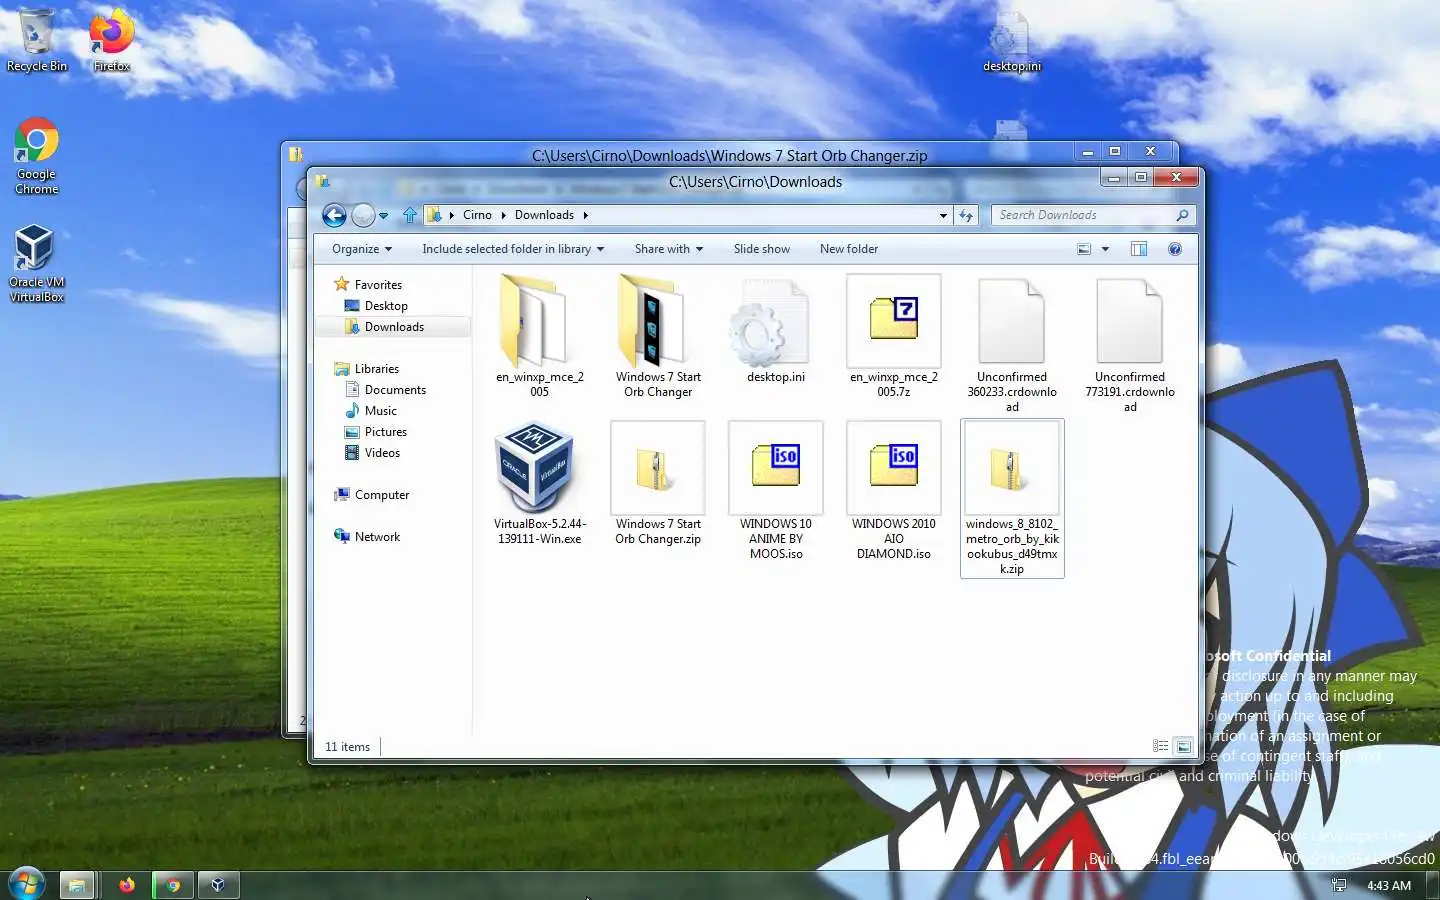Viewport: 1440px width, 900px height.
Task: Click Firefox taskbar button
Action: point(126,885)
